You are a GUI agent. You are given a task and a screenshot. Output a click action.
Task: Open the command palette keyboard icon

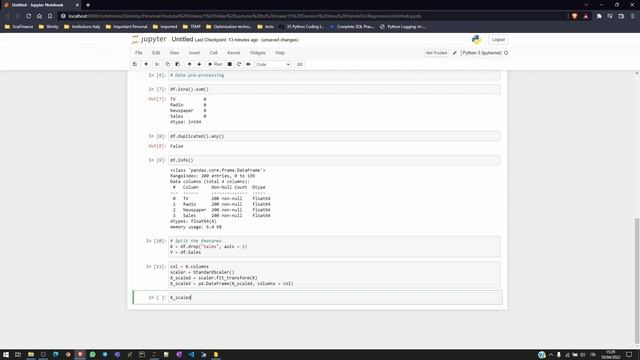pyautogui.click(x=300, y=64)
